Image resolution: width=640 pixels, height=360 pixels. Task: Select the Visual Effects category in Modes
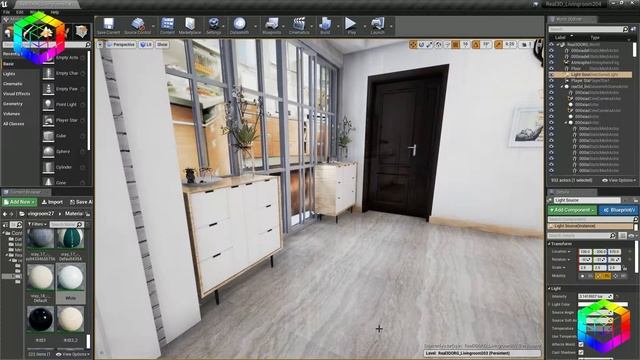click(16, 94)
